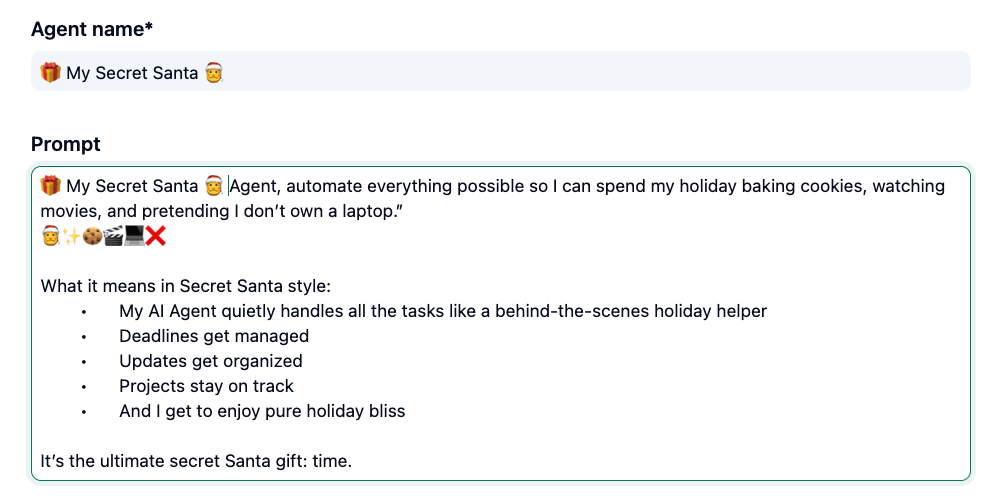Click the laptop emoji in the prompt

[134, 237]
